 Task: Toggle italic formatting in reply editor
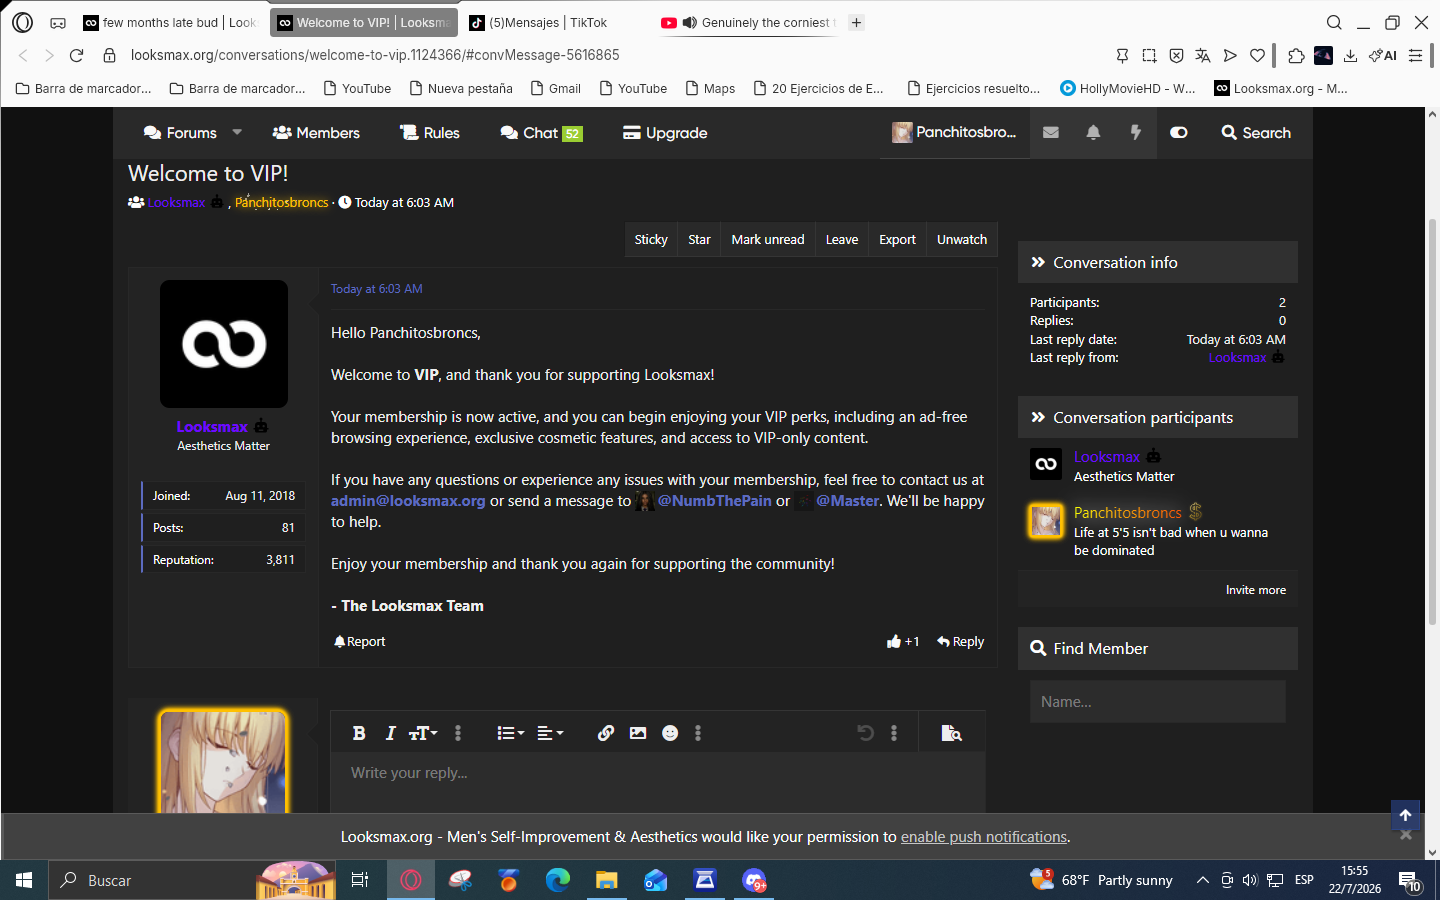[390, 733]
